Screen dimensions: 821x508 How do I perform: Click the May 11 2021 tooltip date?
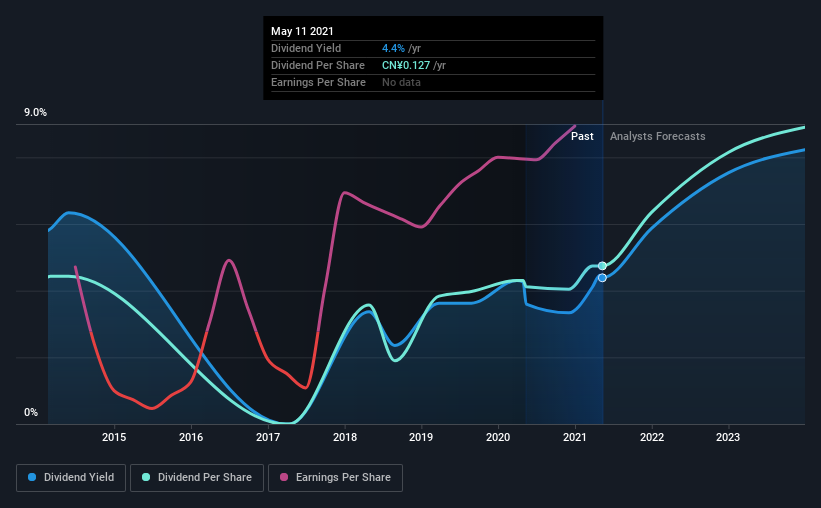[x=302, y=31]
